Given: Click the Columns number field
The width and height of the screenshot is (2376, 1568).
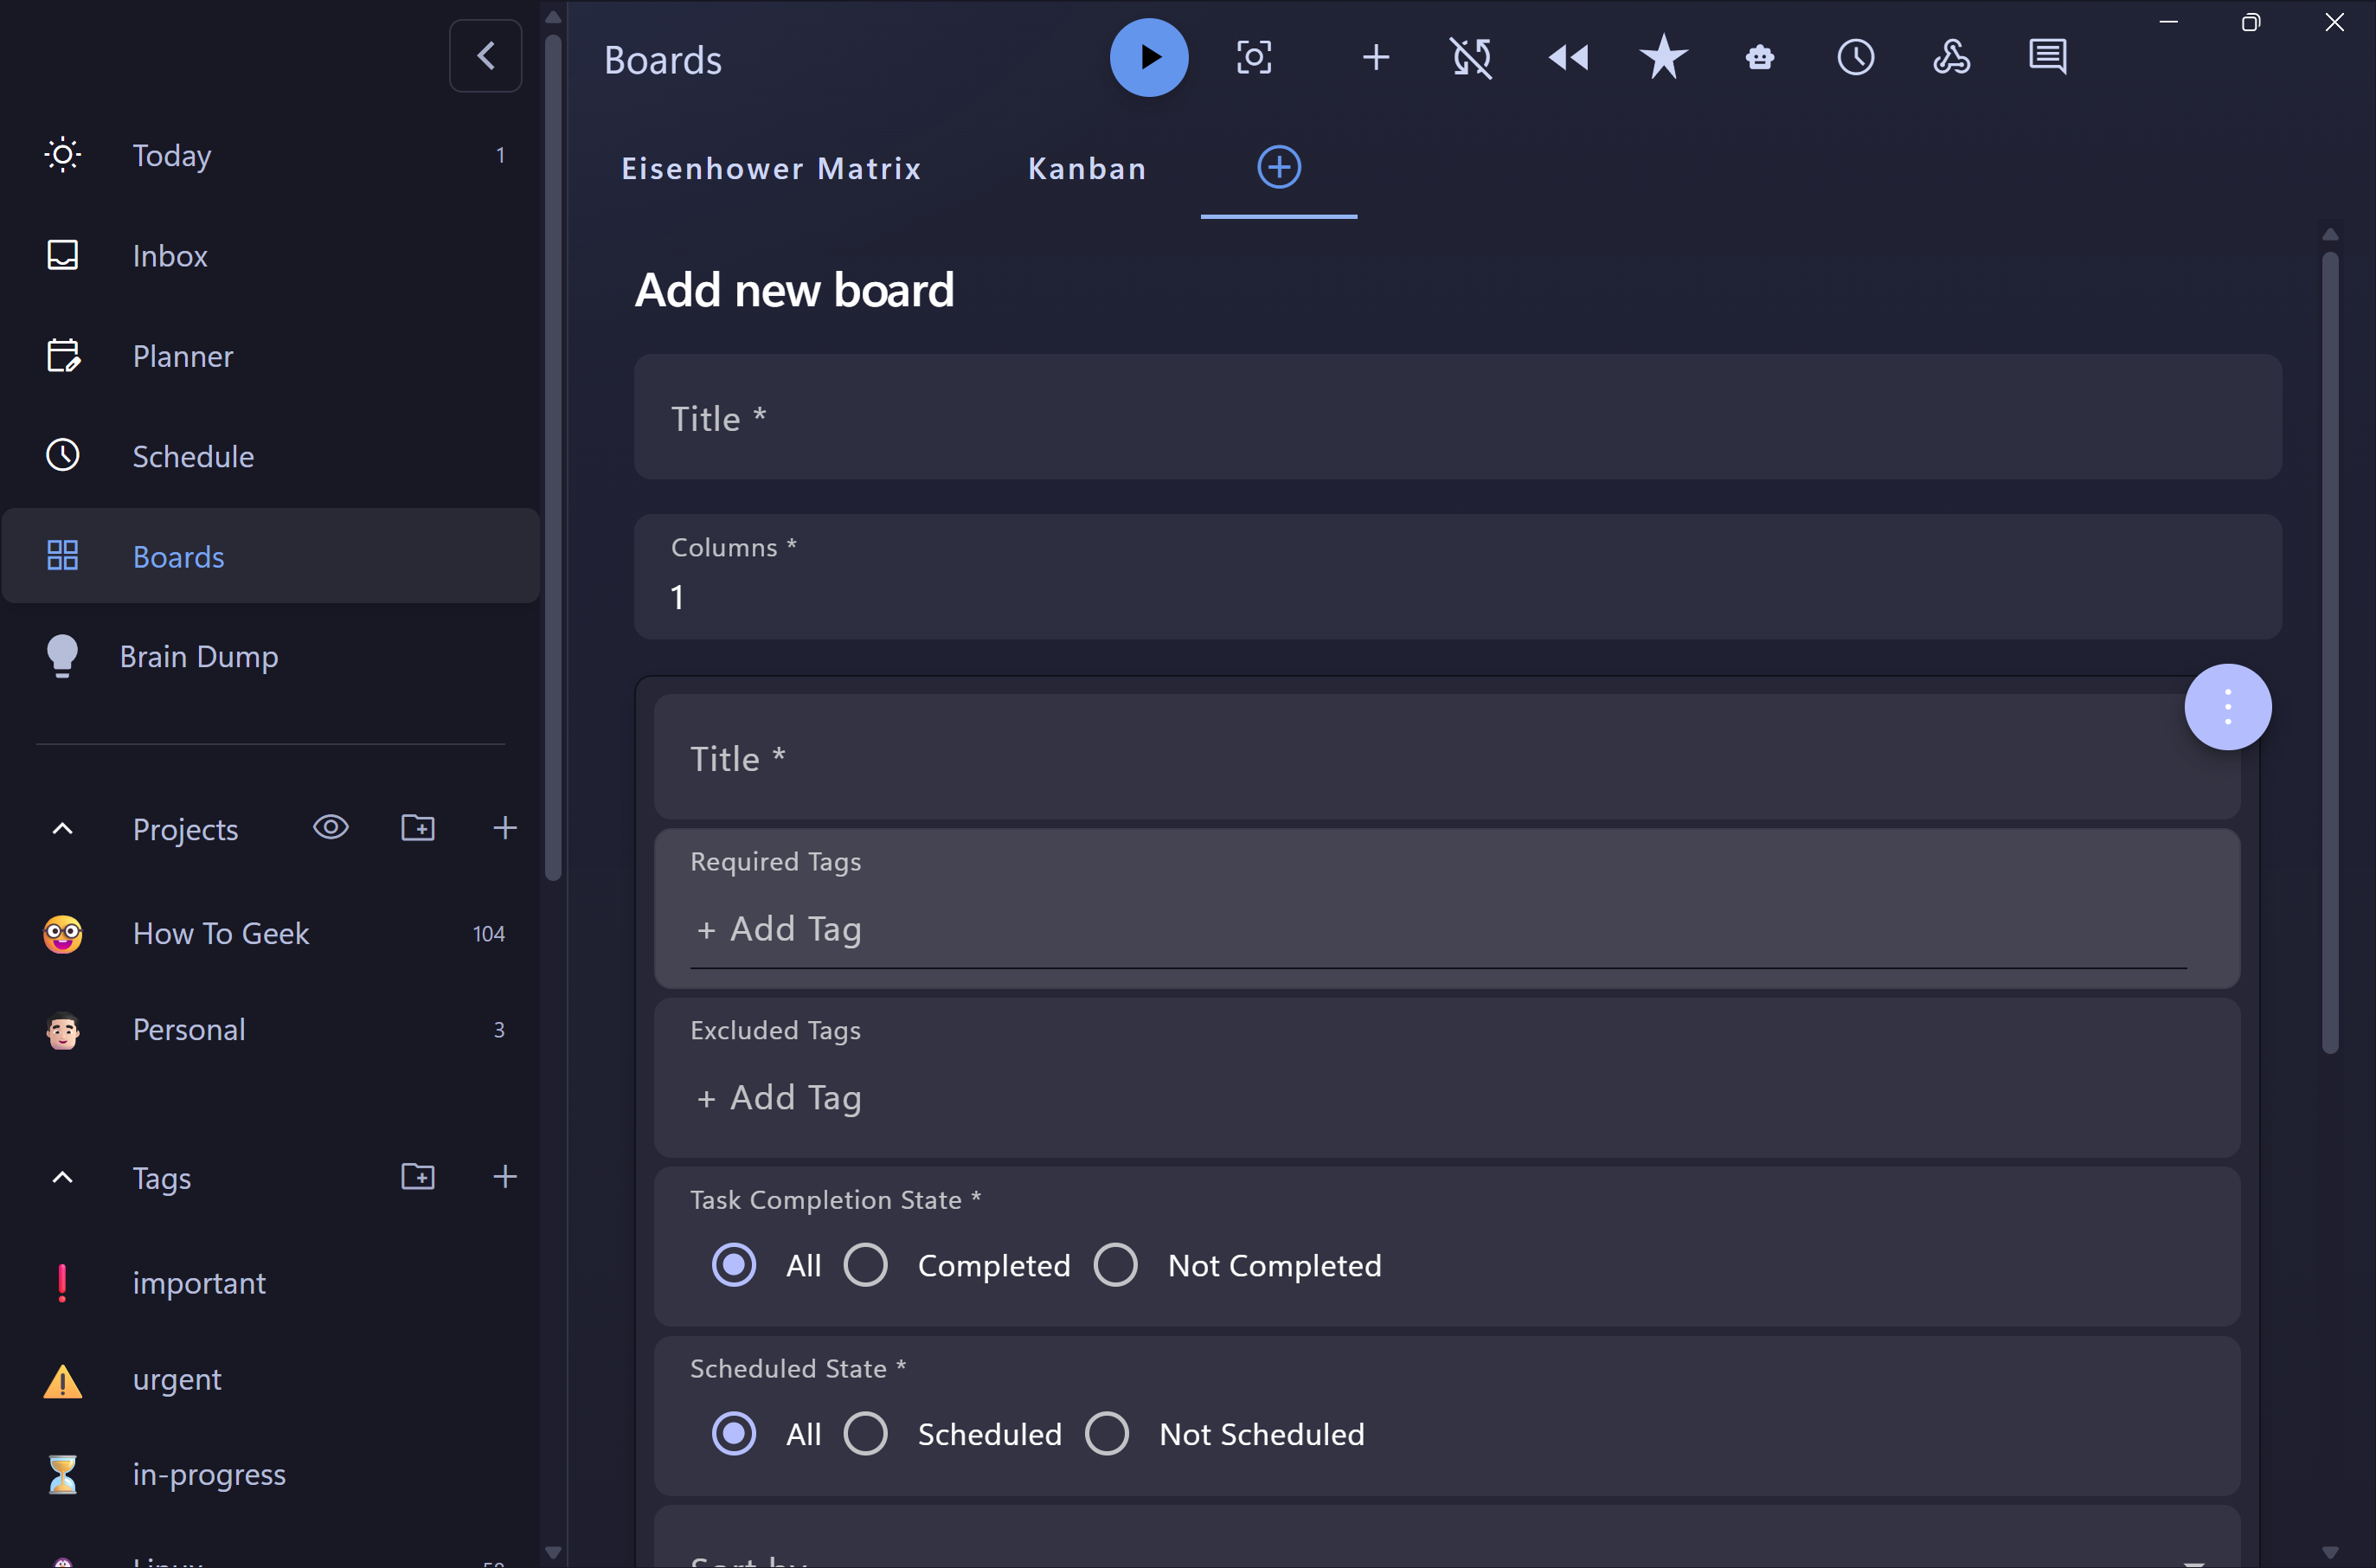Looking at the screenshot, I should [x=1458, y=577].
